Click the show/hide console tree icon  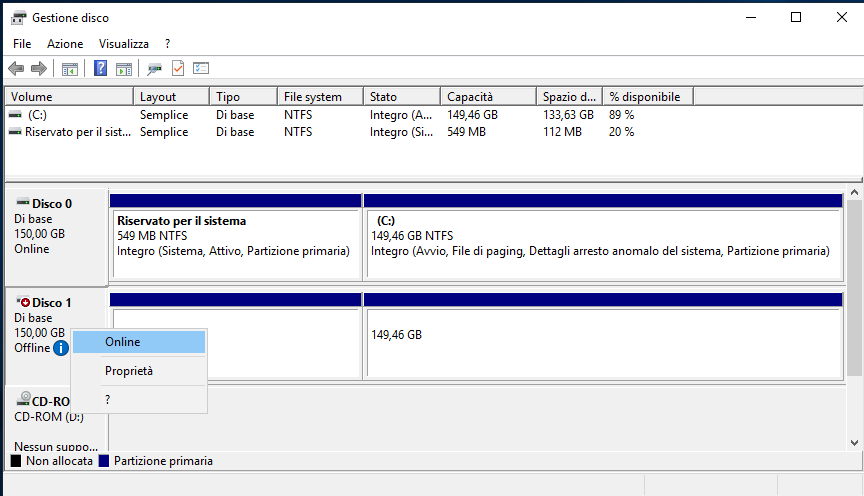click(x=70, y=69)
